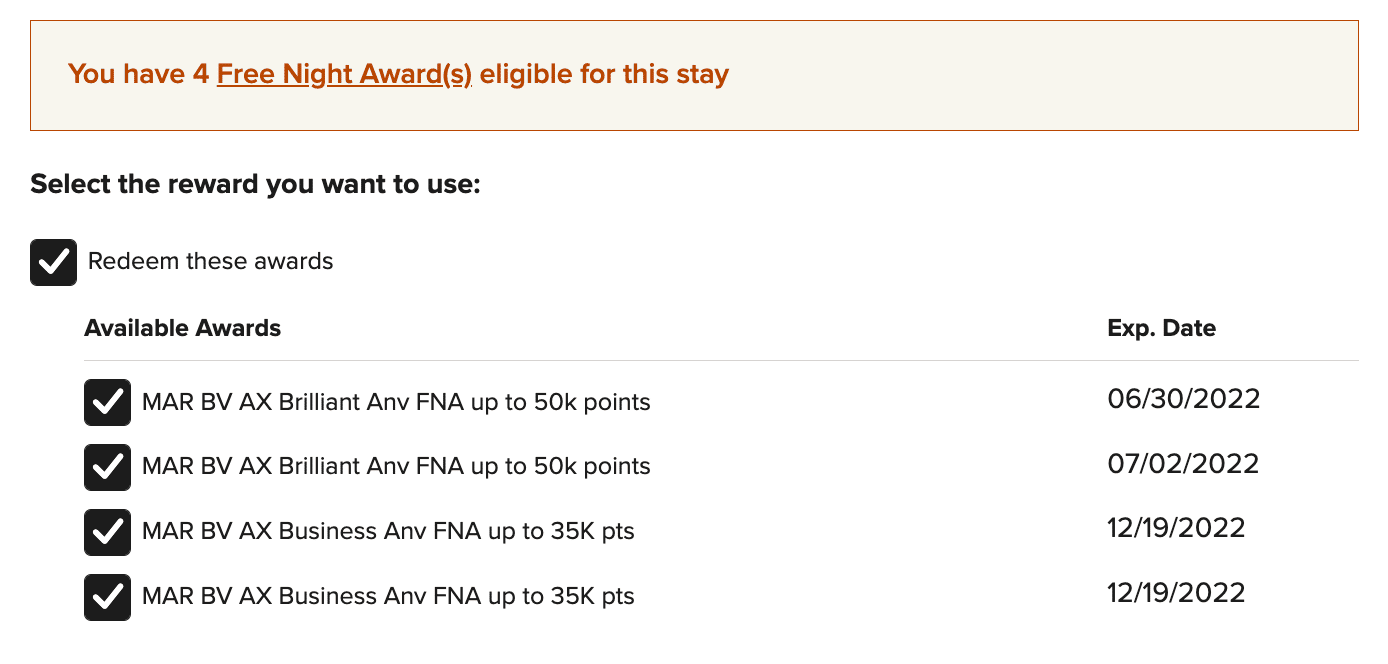Click the bottom Business Anv FNA 35K label

pos(388,597)
